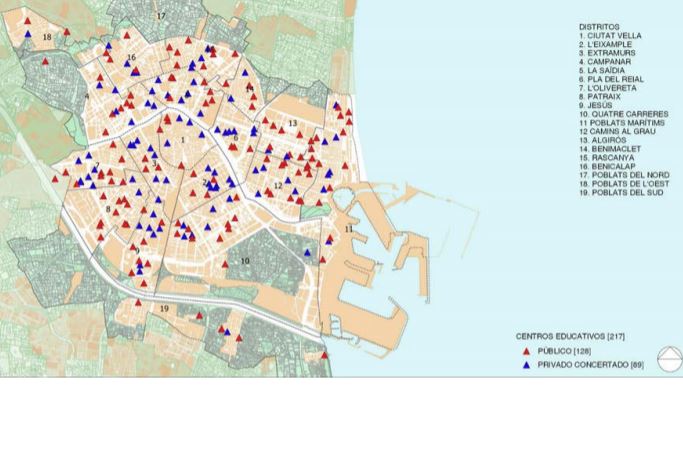The image size is (683, 472).
Task: Click district number 11 near the port
Action: point(349,230)
